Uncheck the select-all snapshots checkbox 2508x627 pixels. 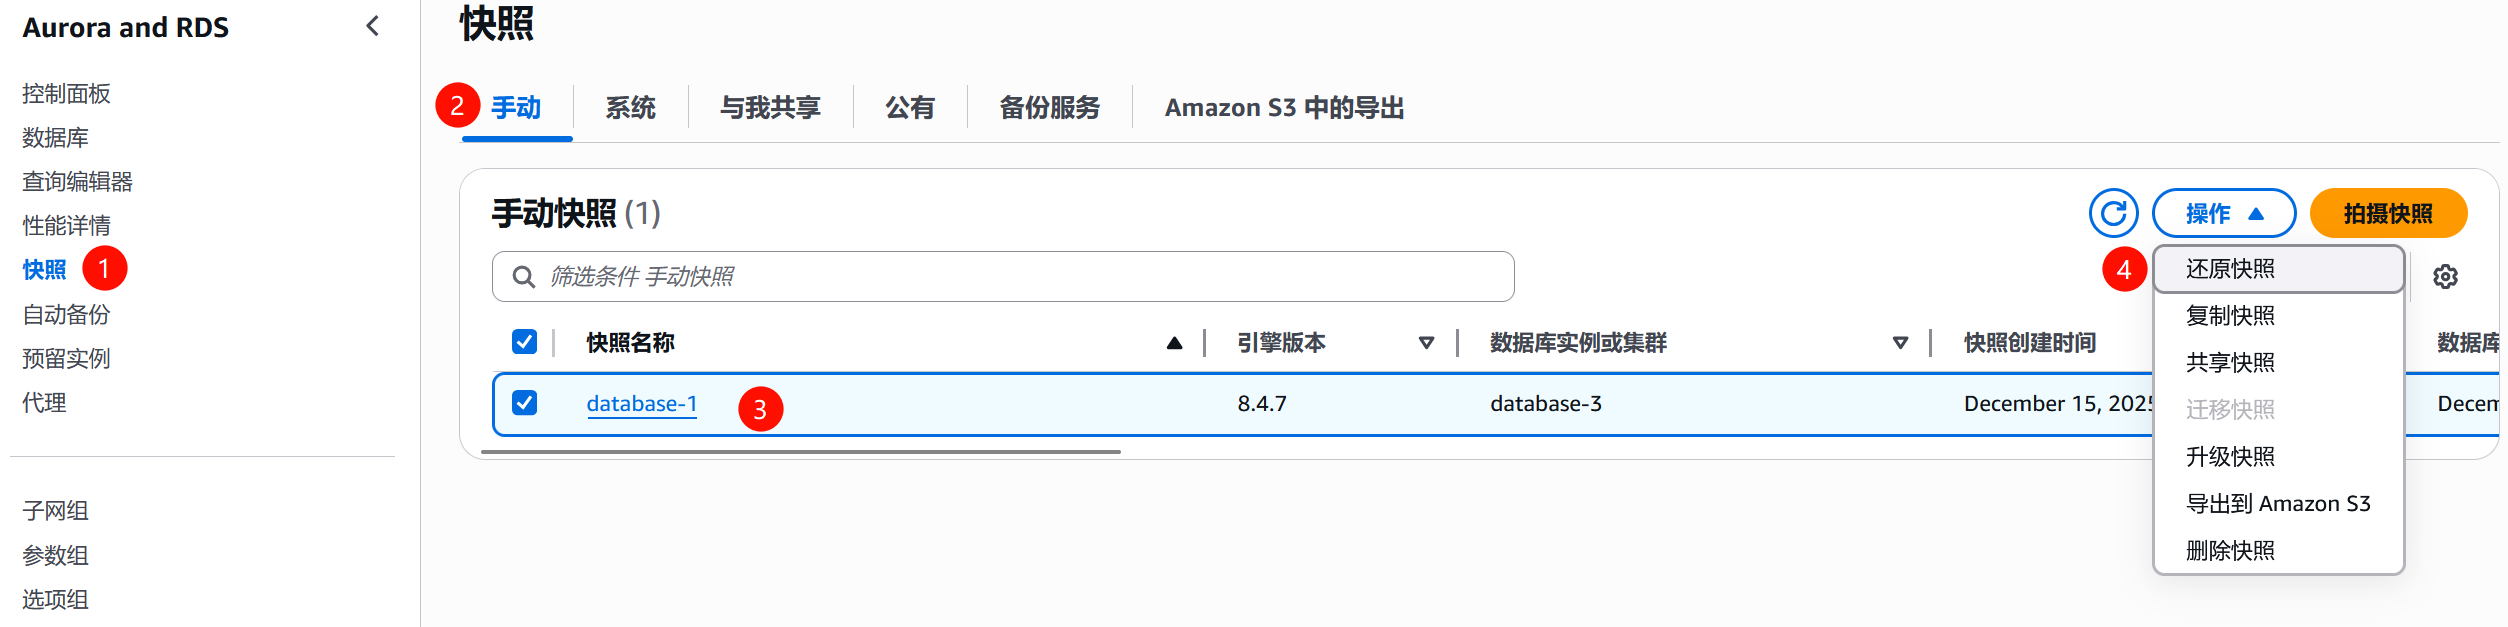(523, 342)
